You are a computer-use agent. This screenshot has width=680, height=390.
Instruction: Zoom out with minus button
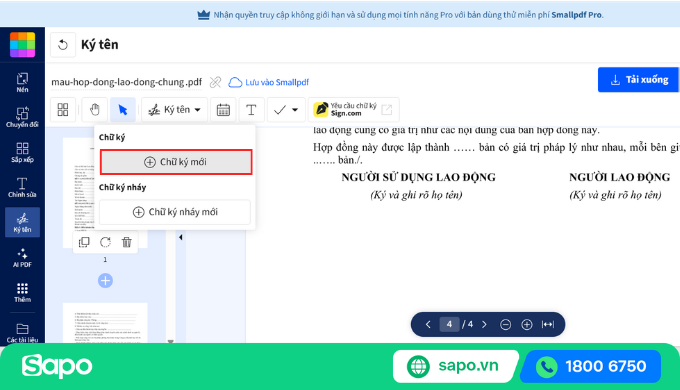click(x=505, y=324)
